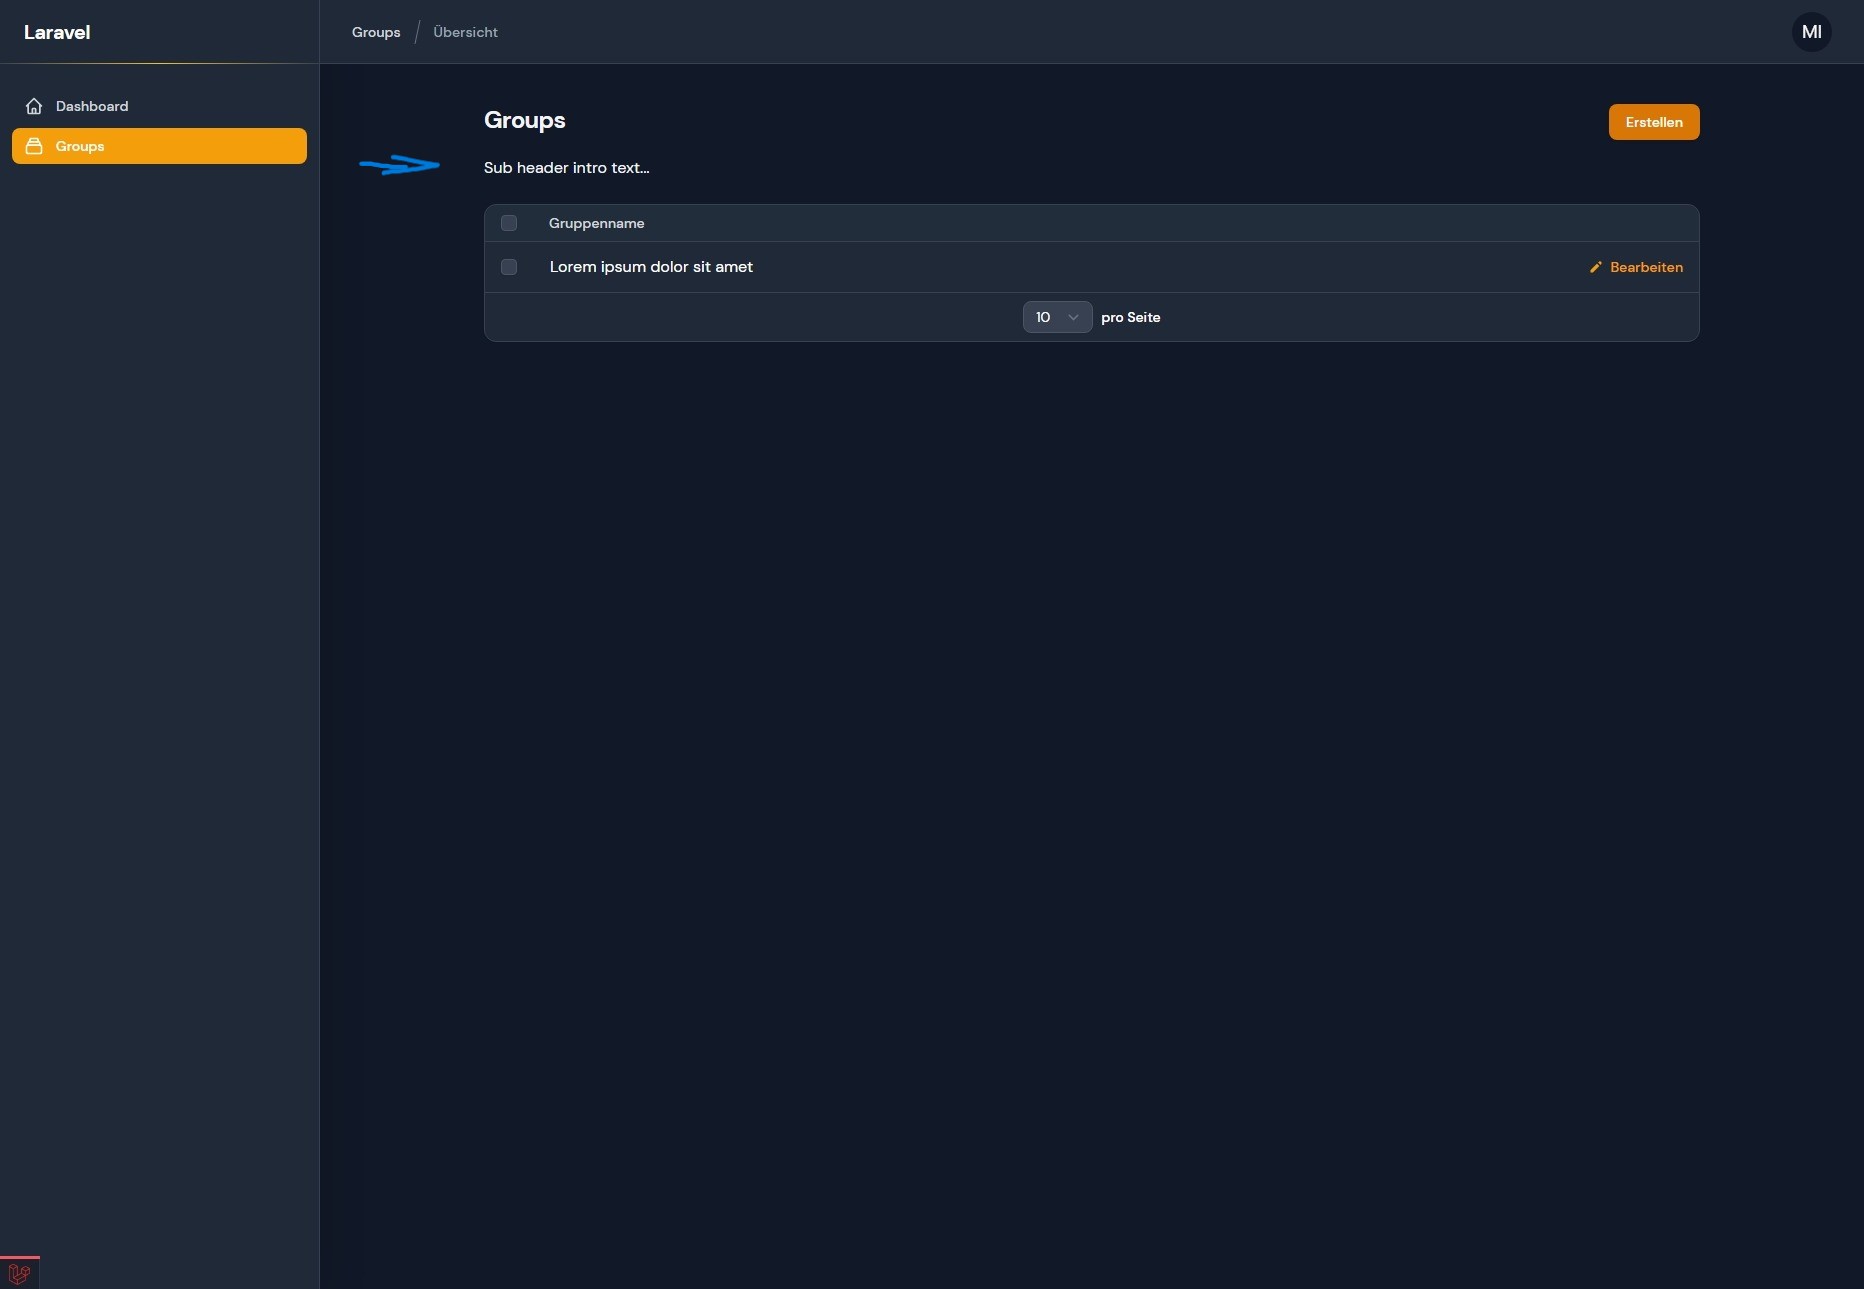Open the 10 per page dropdown
Screen dimensions: 1864x1289
(1057, 317)
